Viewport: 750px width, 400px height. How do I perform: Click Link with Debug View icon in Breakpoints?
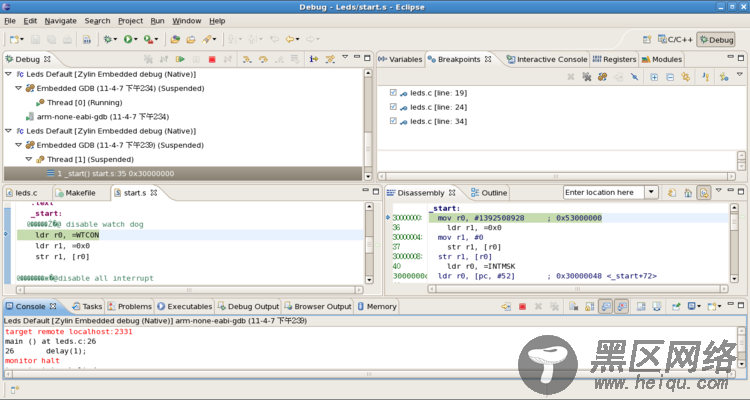coord(686,77)
